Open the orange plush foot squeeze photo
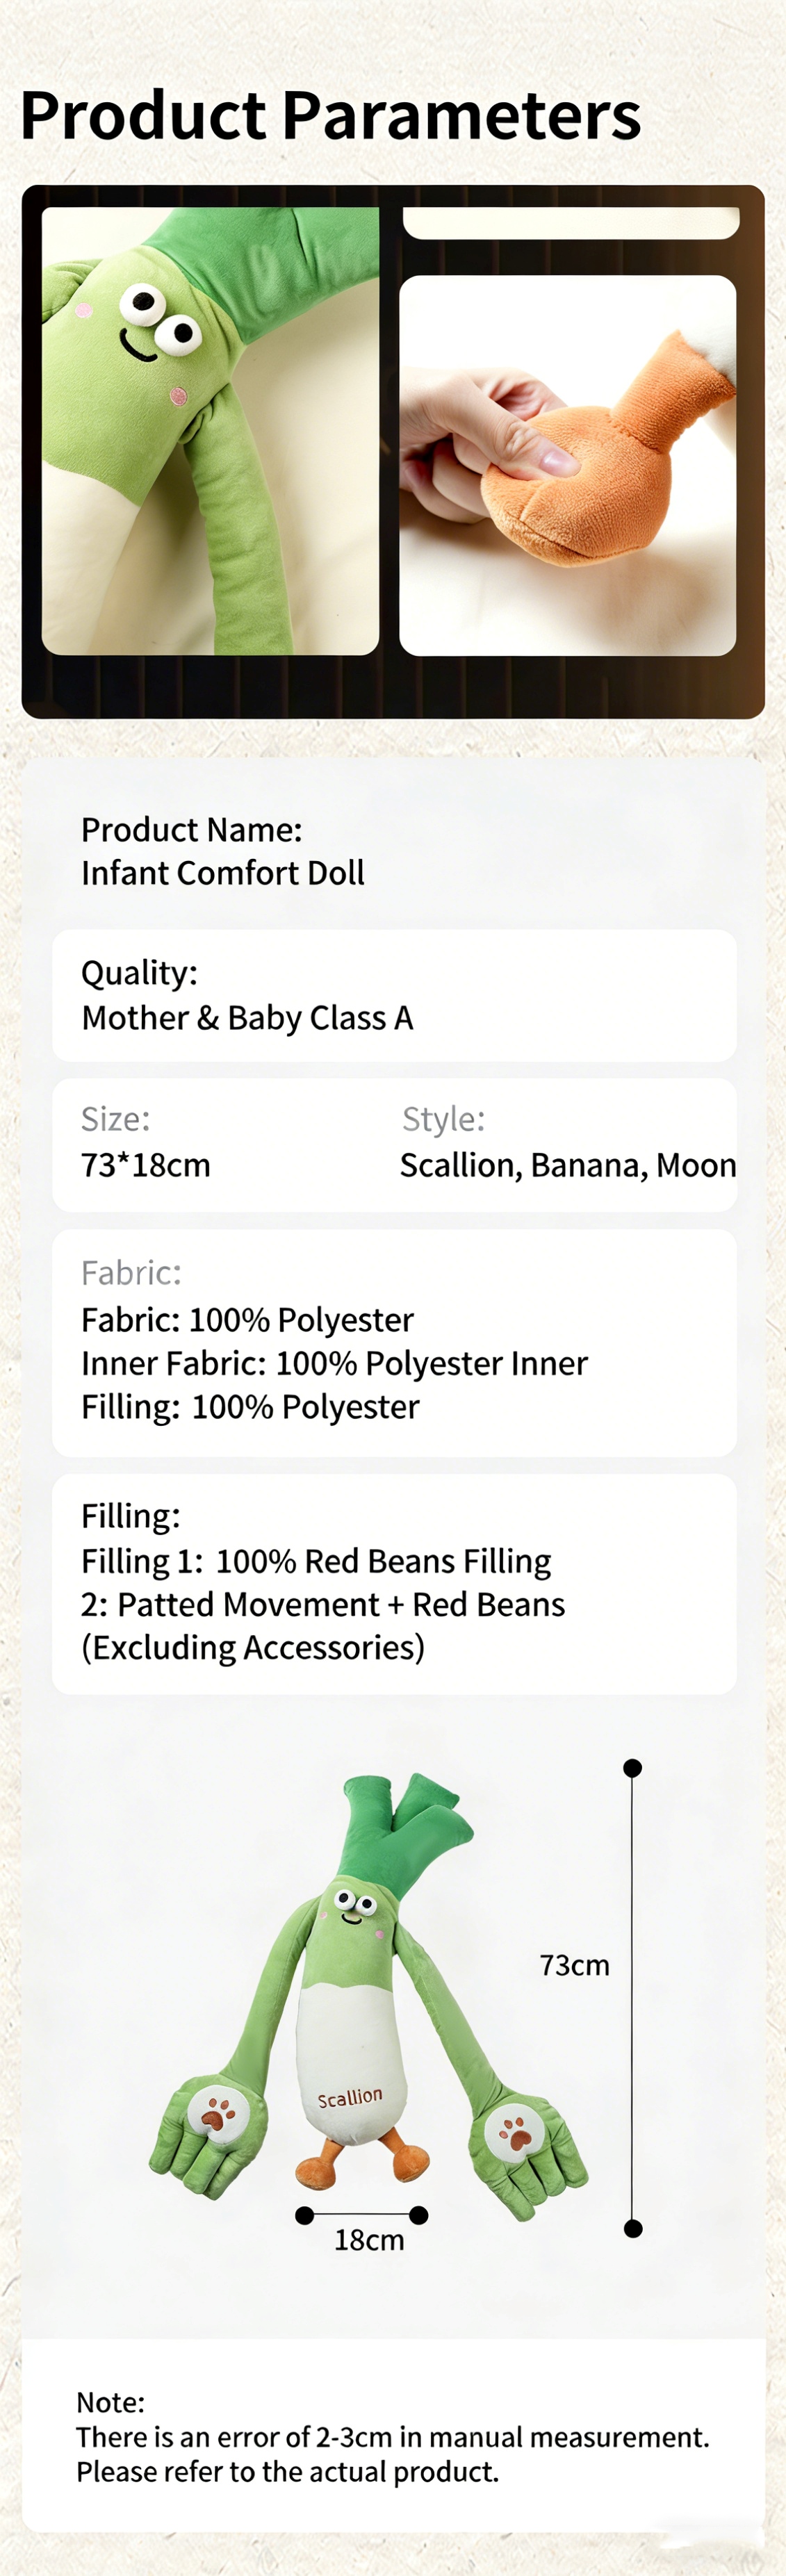Screen dimensions: 786x2576 pyautogui.click(x=568, y=465)
